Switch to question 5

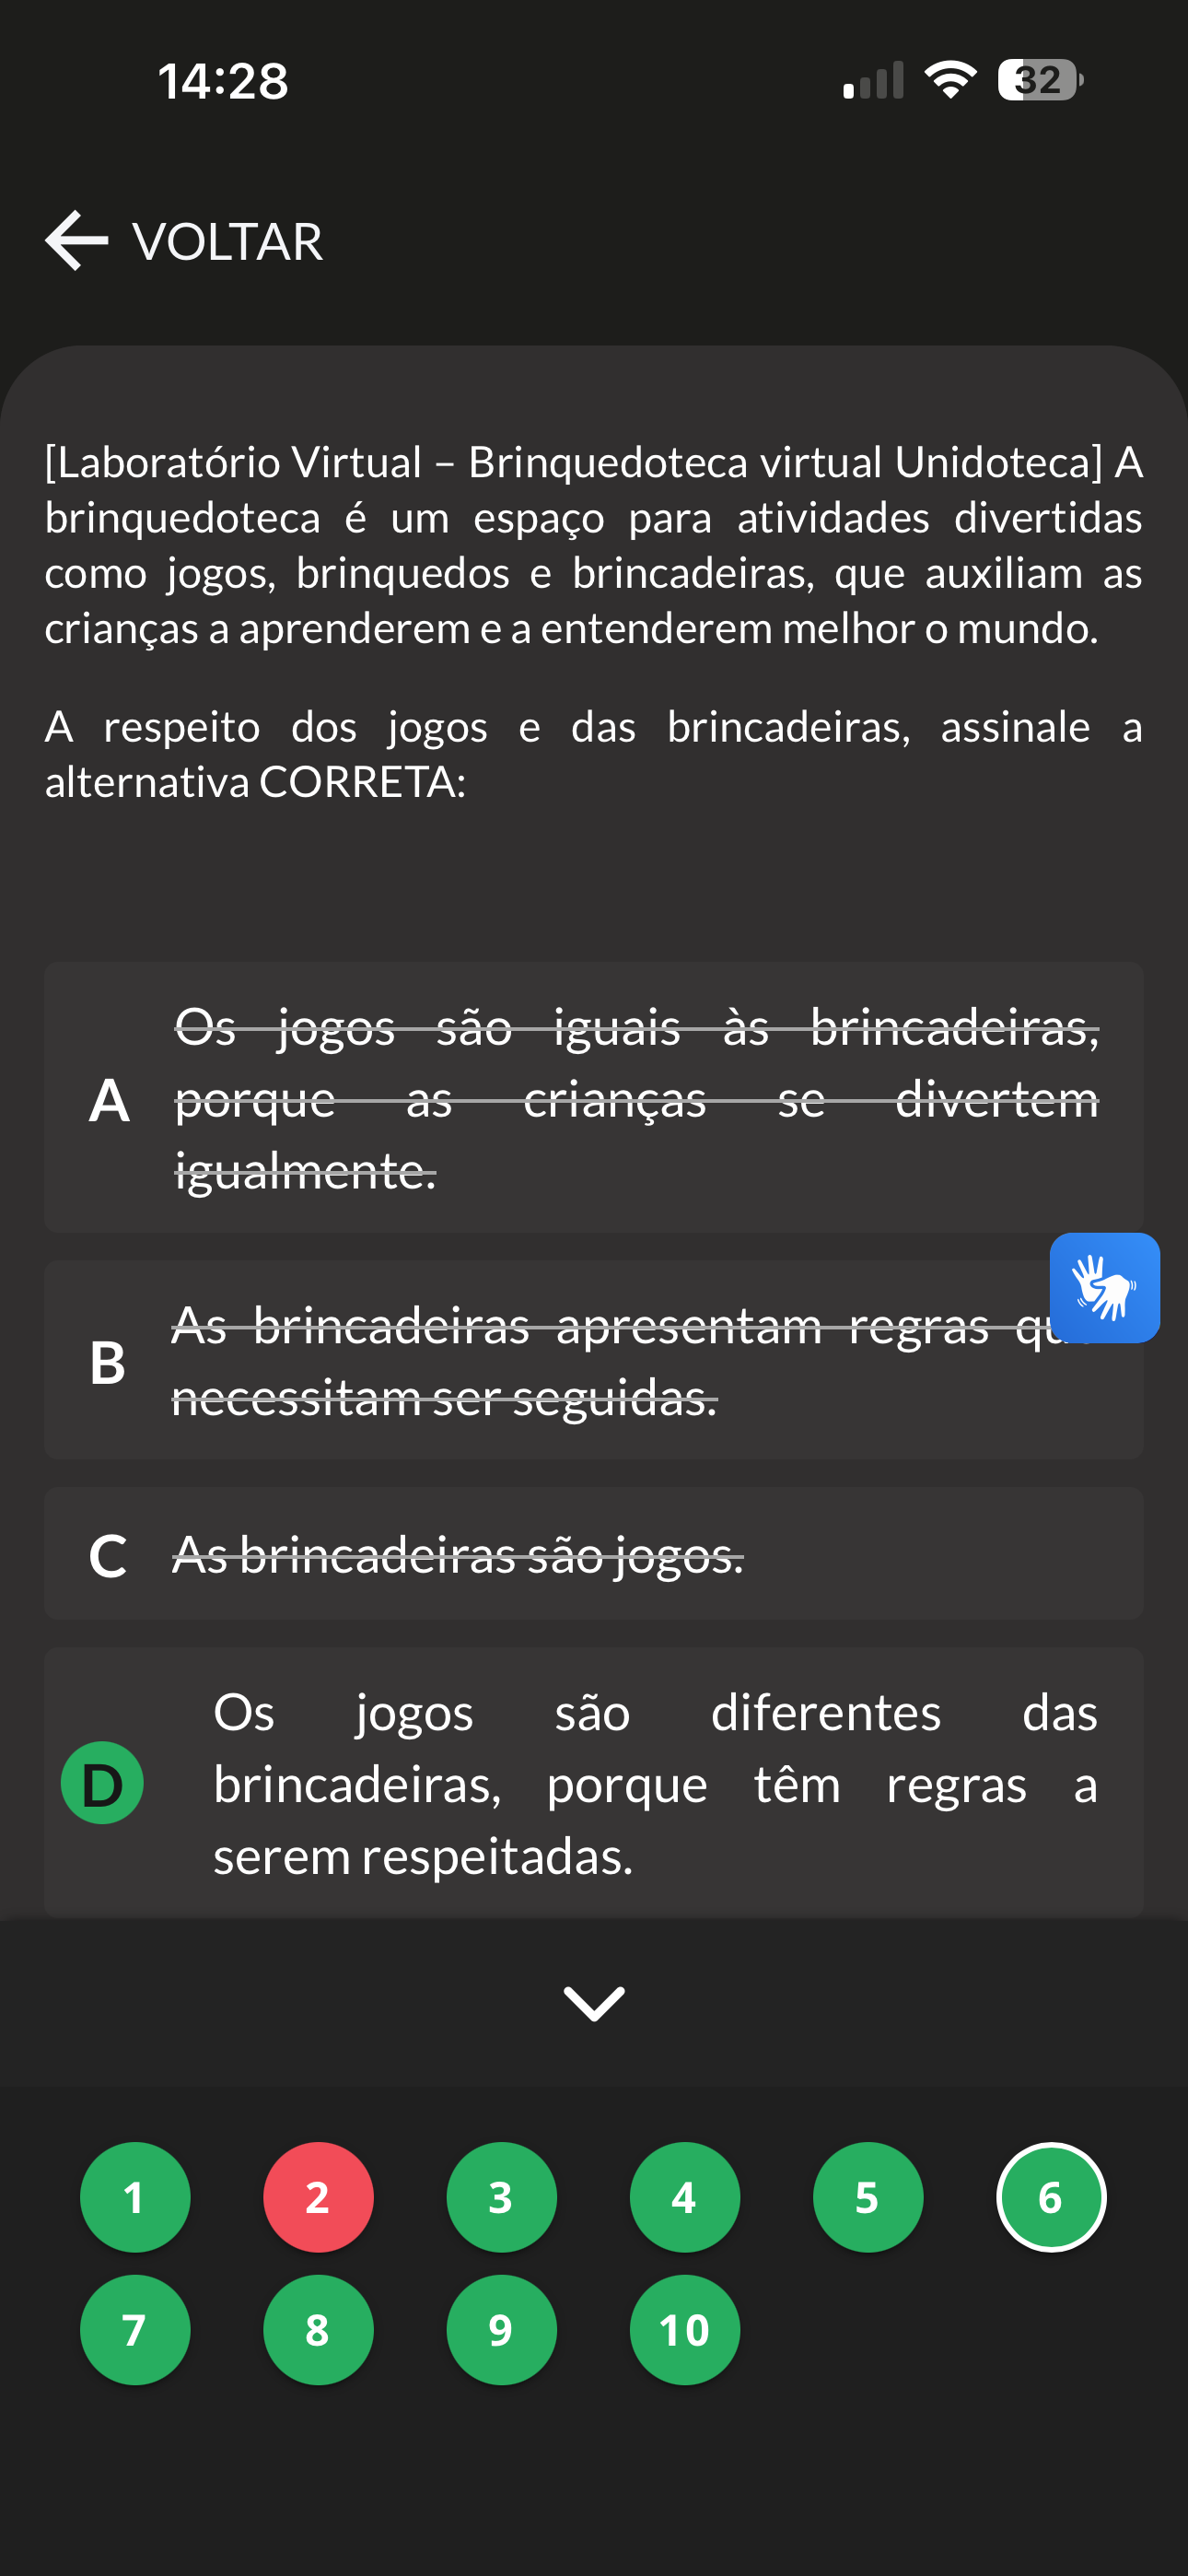pos(868,2197)
